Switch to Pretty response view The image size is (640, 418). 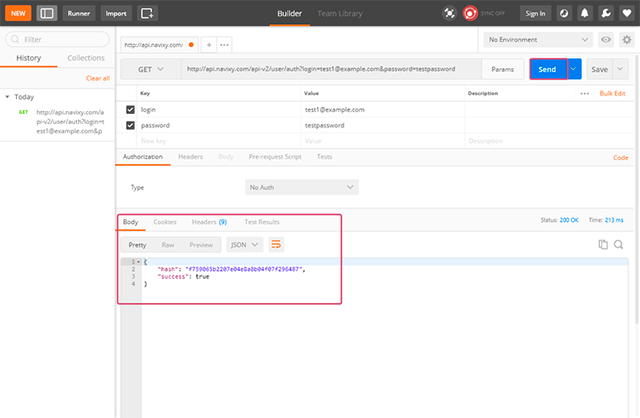pyautogui.click(x=137, y=245)
